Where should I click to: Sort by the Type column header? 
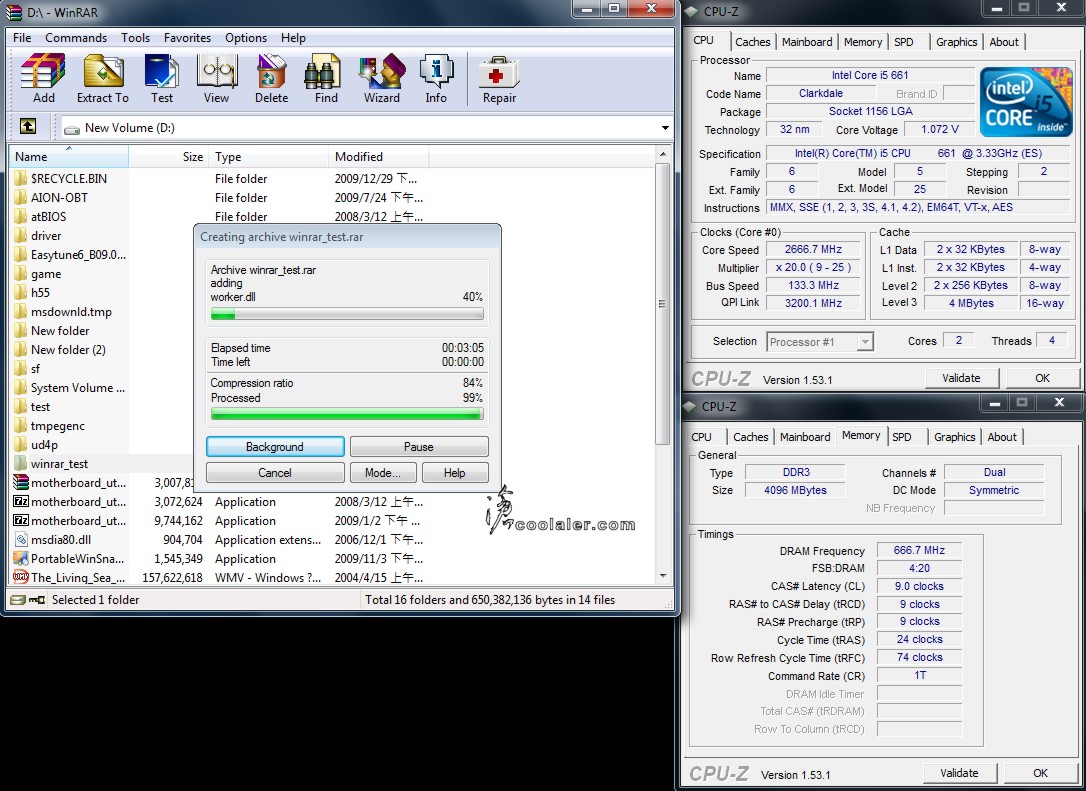click(268, 157)
